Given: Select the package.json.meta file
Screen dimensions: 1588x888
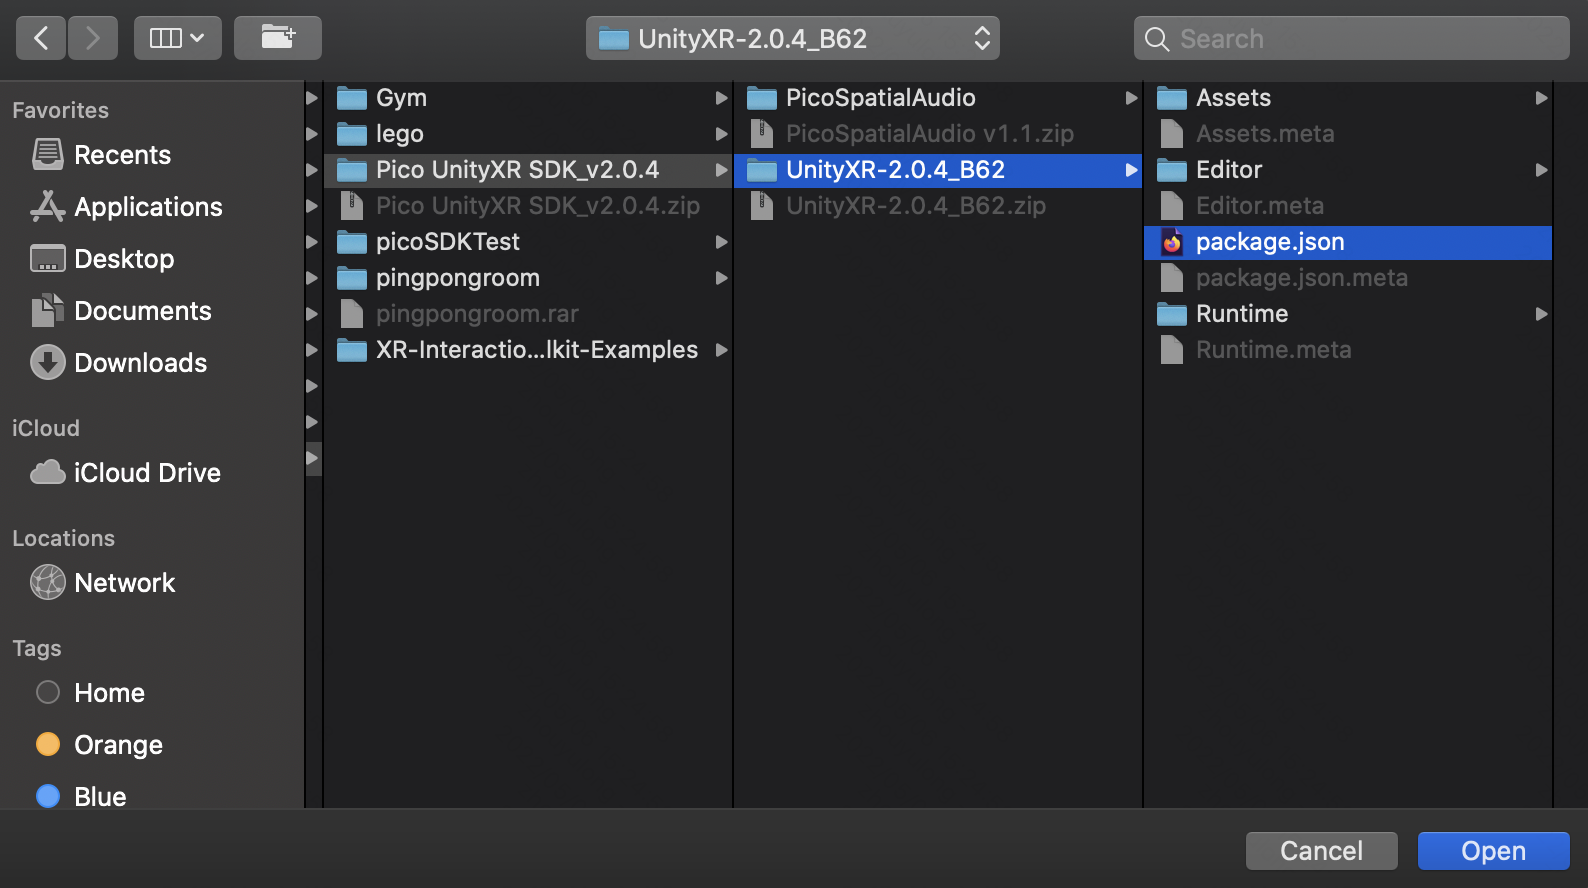Looking at the screenshot, I should pos(1348,278).
